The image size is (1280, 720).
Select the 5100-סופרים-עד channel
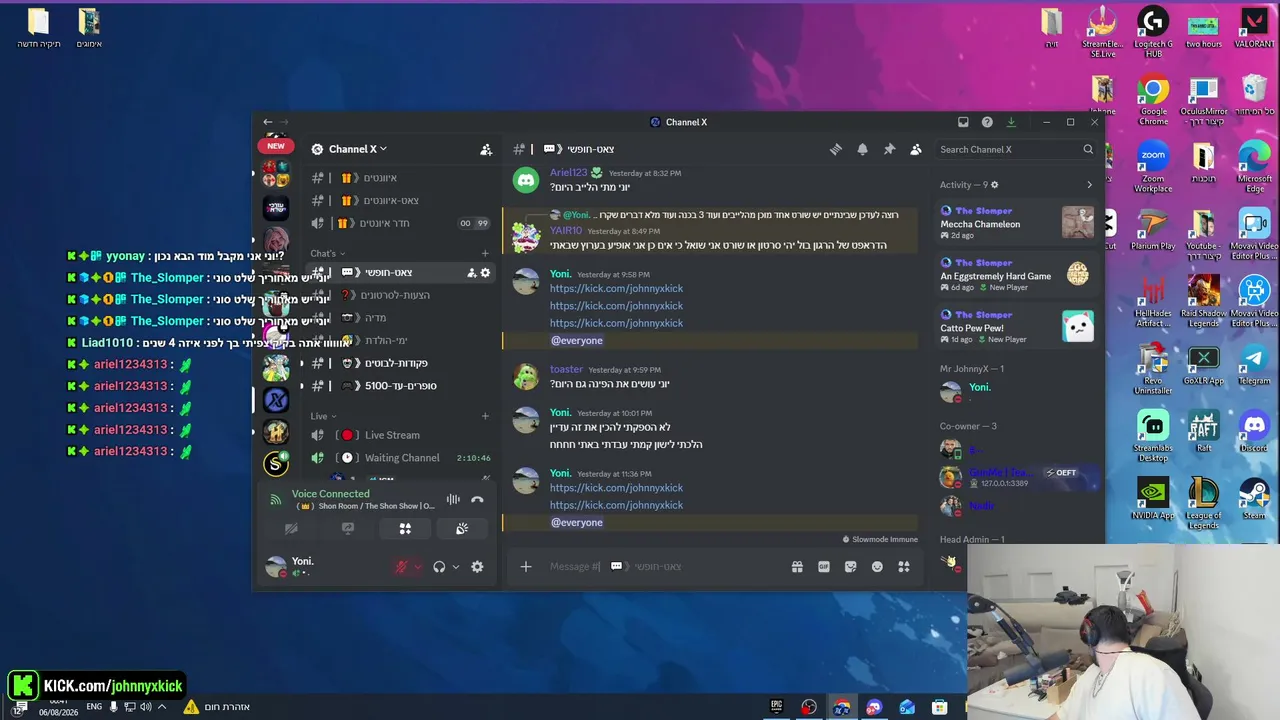tap(400, 386)
